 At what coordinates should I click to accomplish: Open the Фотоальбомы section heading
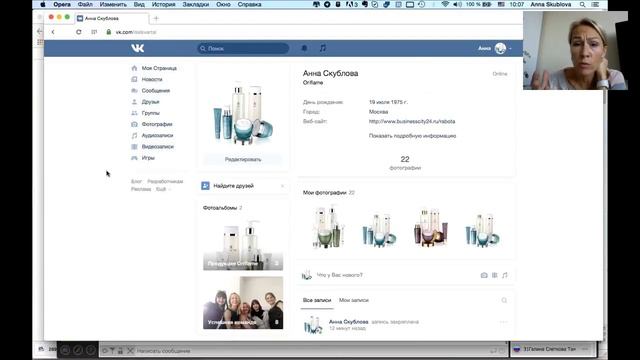pos(220,208)
